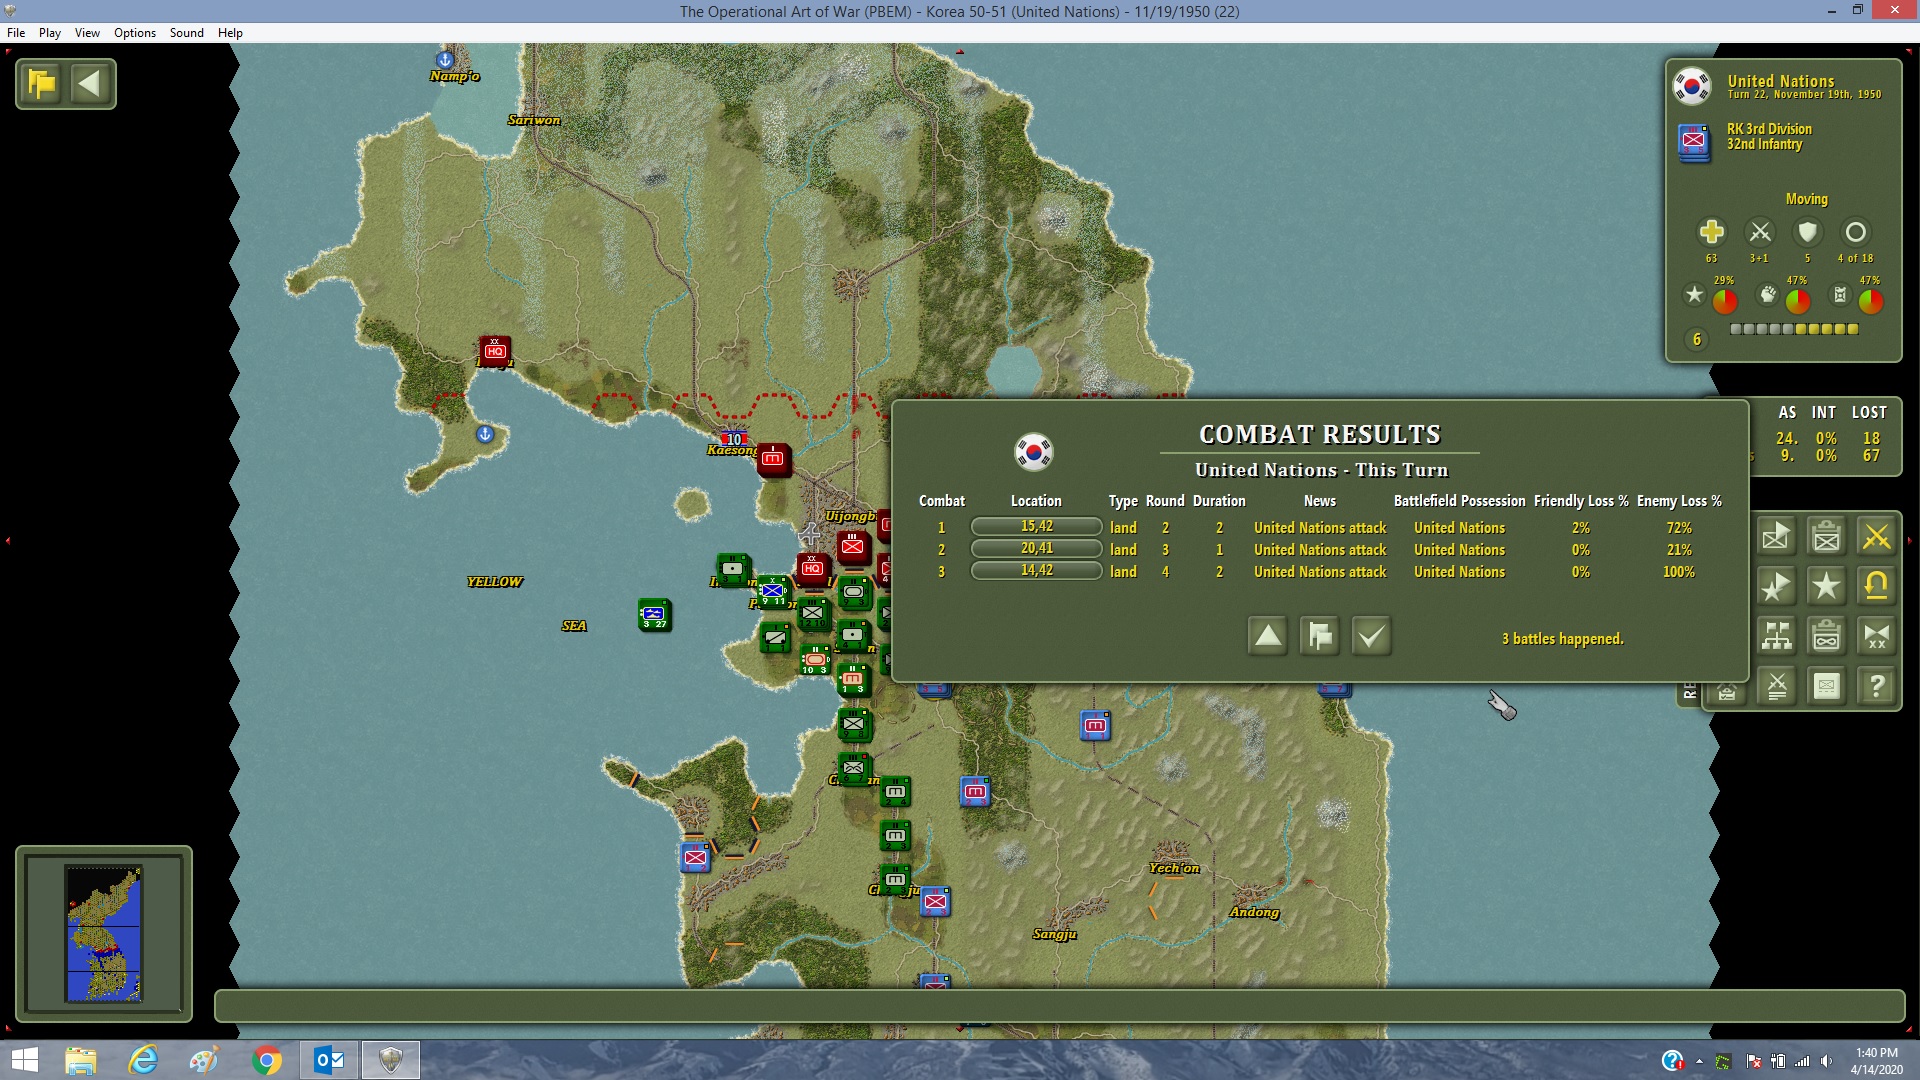
Task: Select combat location 15,42
Action: [1036, 527]
